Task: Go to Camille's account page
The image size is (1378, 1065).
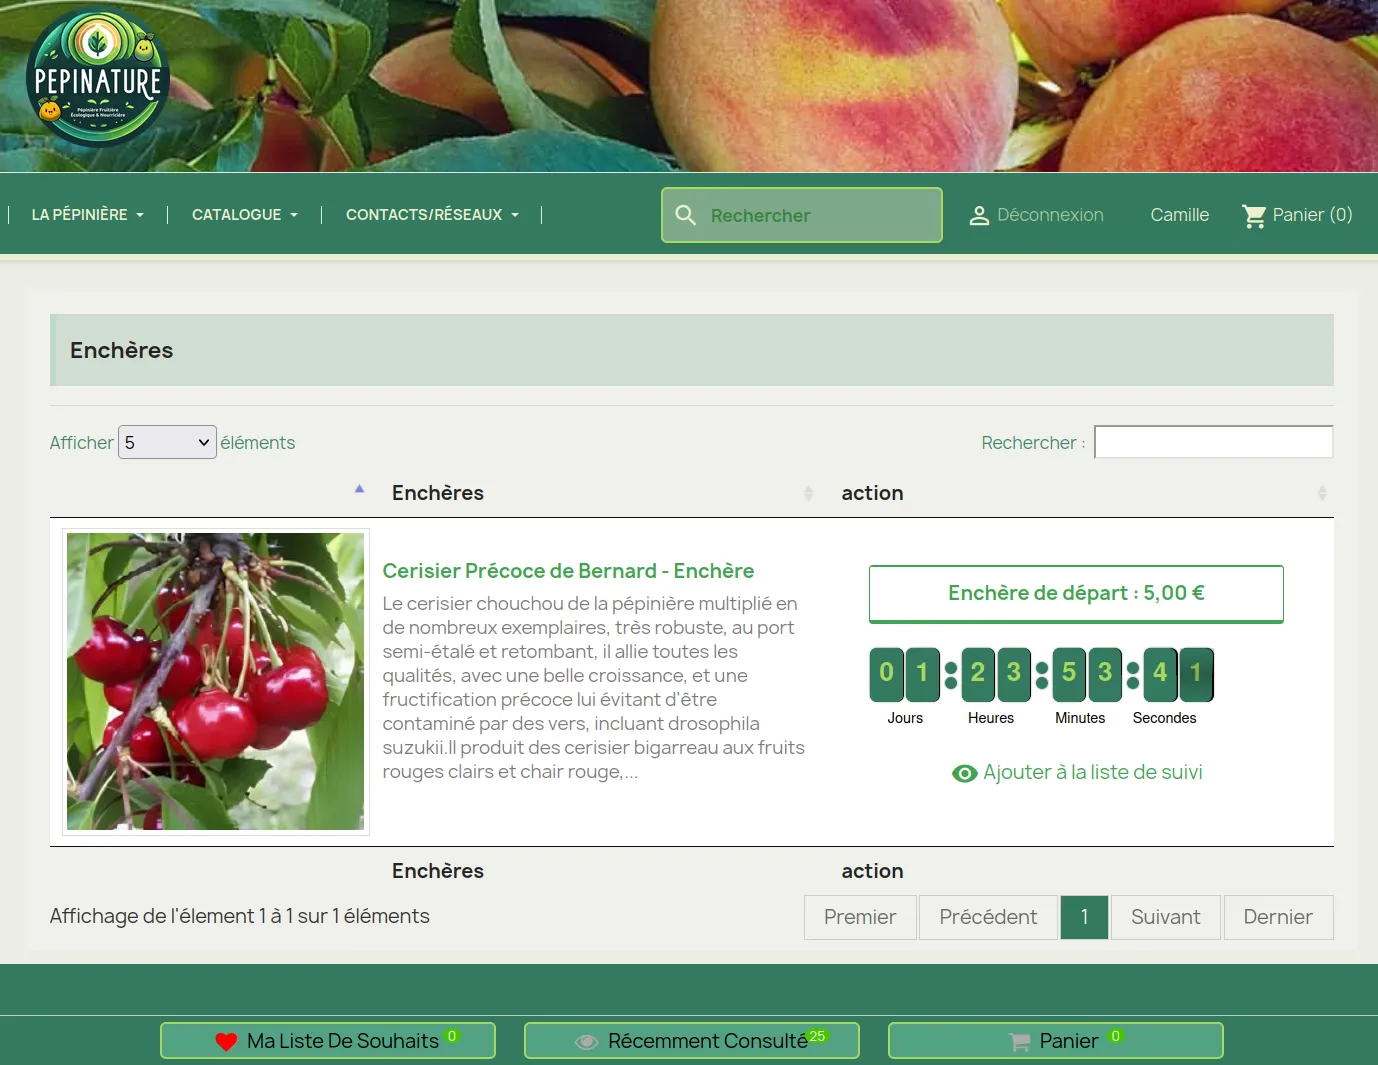Action: (1179, 215)
